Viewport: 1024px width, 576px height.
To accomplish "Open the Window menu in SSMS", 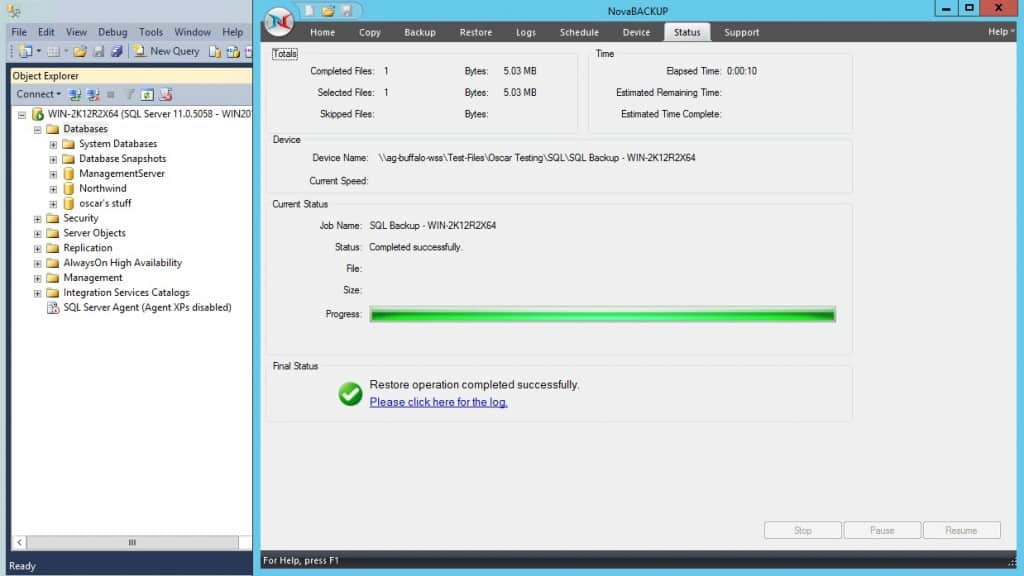I will (192, 32).
